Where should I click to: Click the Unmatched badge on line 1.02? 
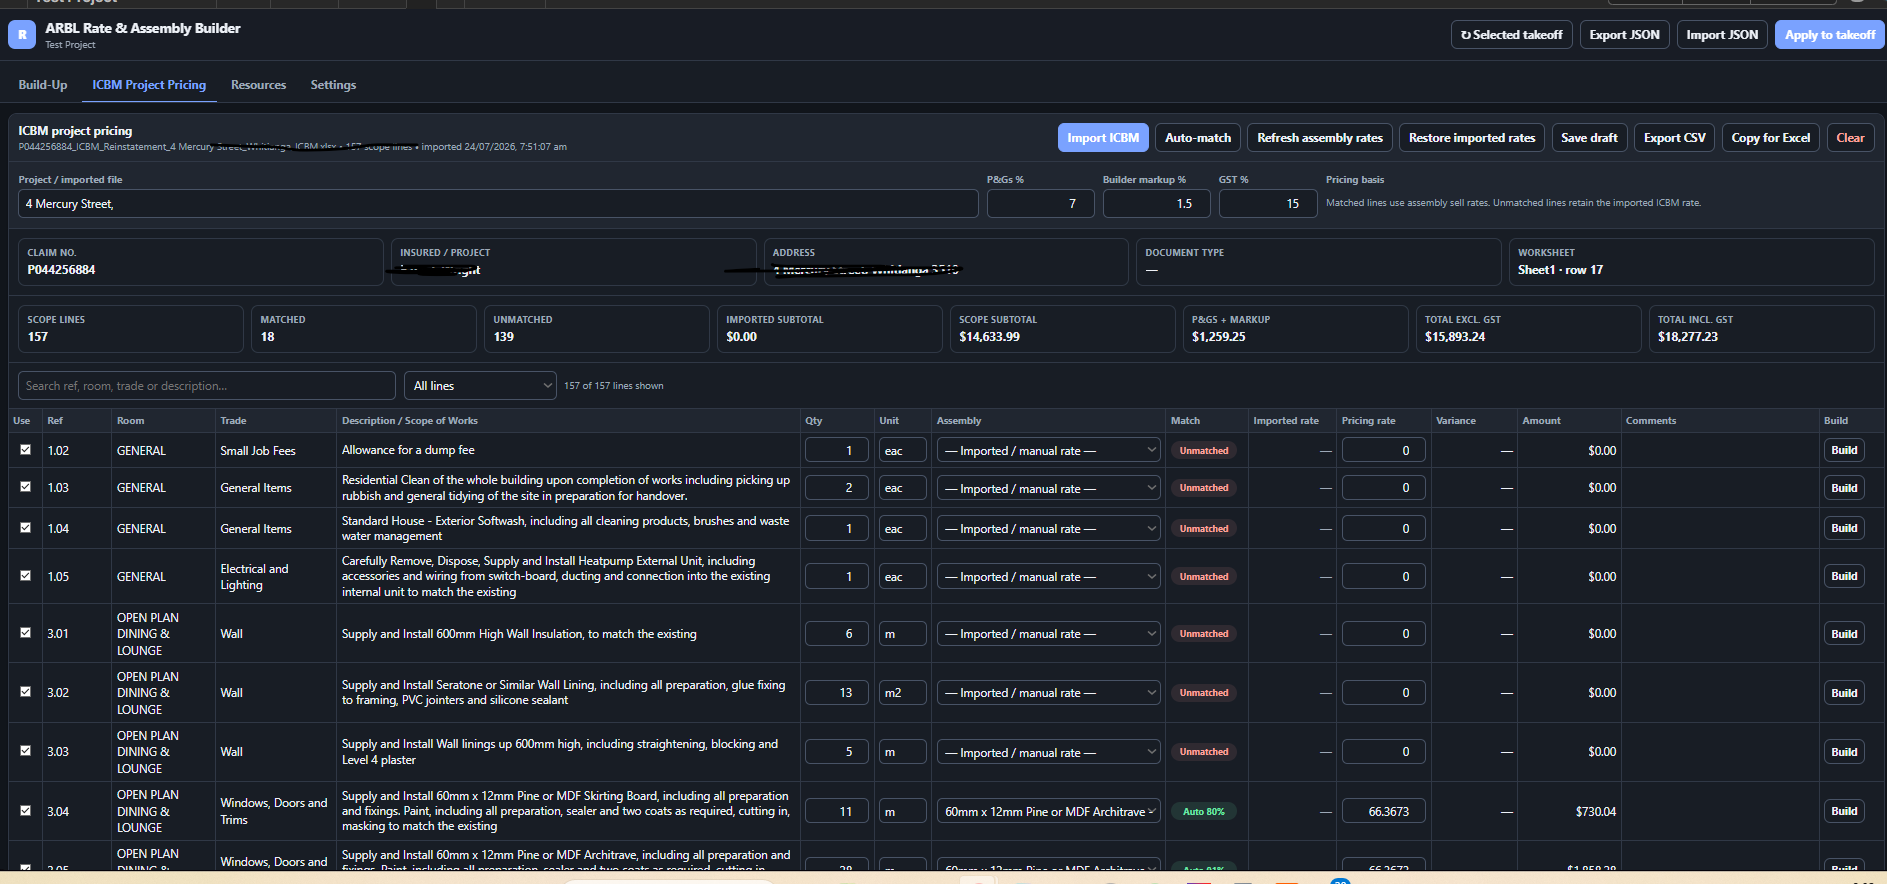(1204, 451)
